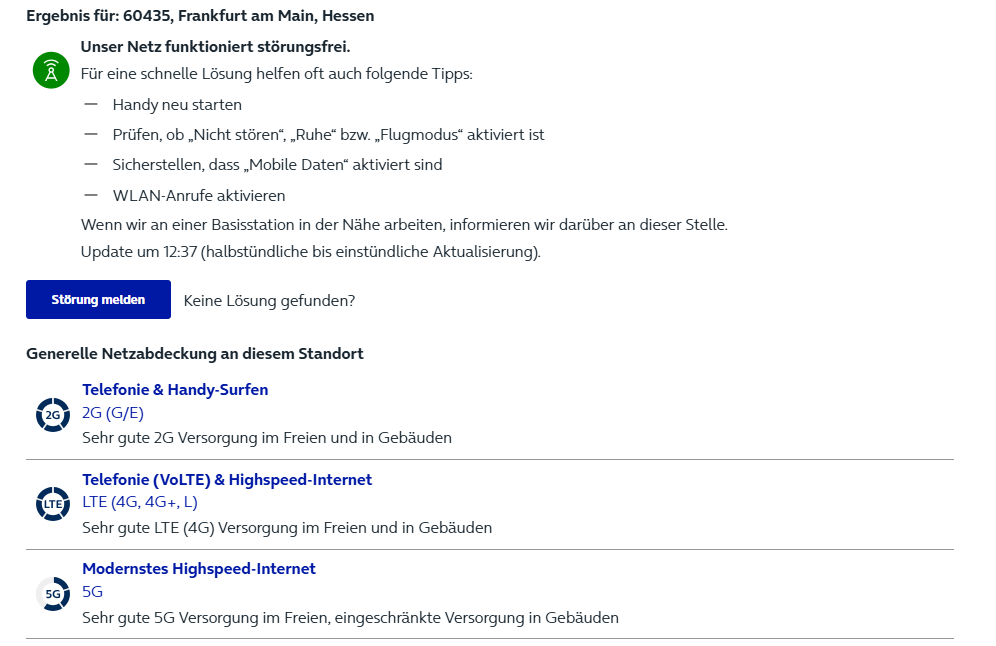Image resolution: width=996 pixels, height=646 pixels.
Task: Select the LTE (4G, 4G+, L) link
Action: 140,502
